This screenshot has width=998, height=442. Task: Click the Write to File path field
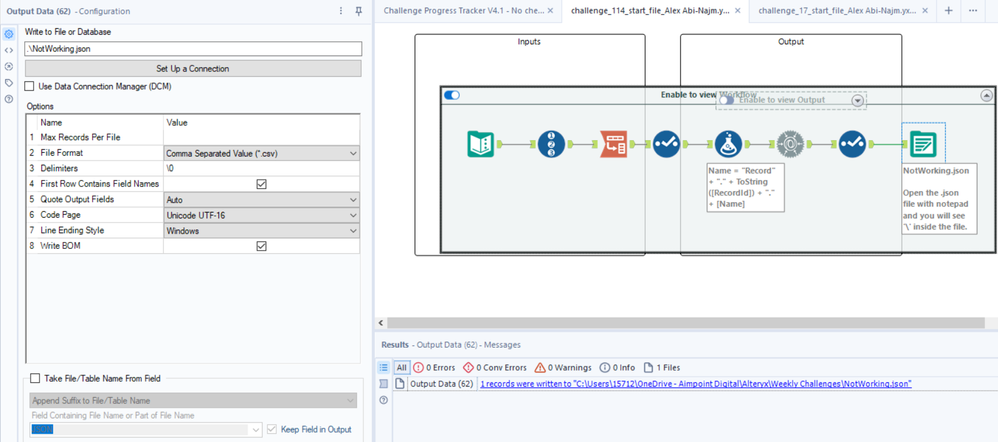tap(193, 48)
